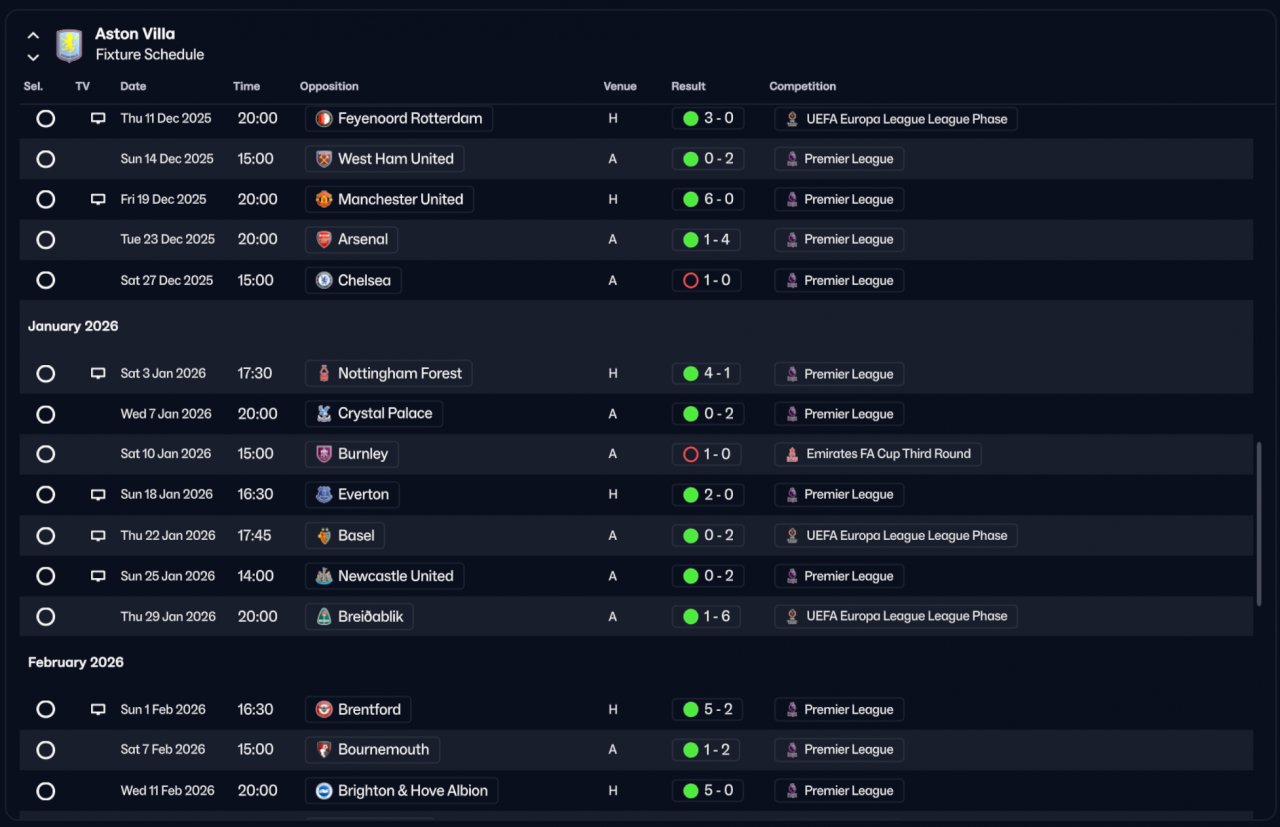1280x827 pixels.
Task: Click TV broadcast icon for Everton fixture
Action: pyautogui.click(x=98, y=494)
